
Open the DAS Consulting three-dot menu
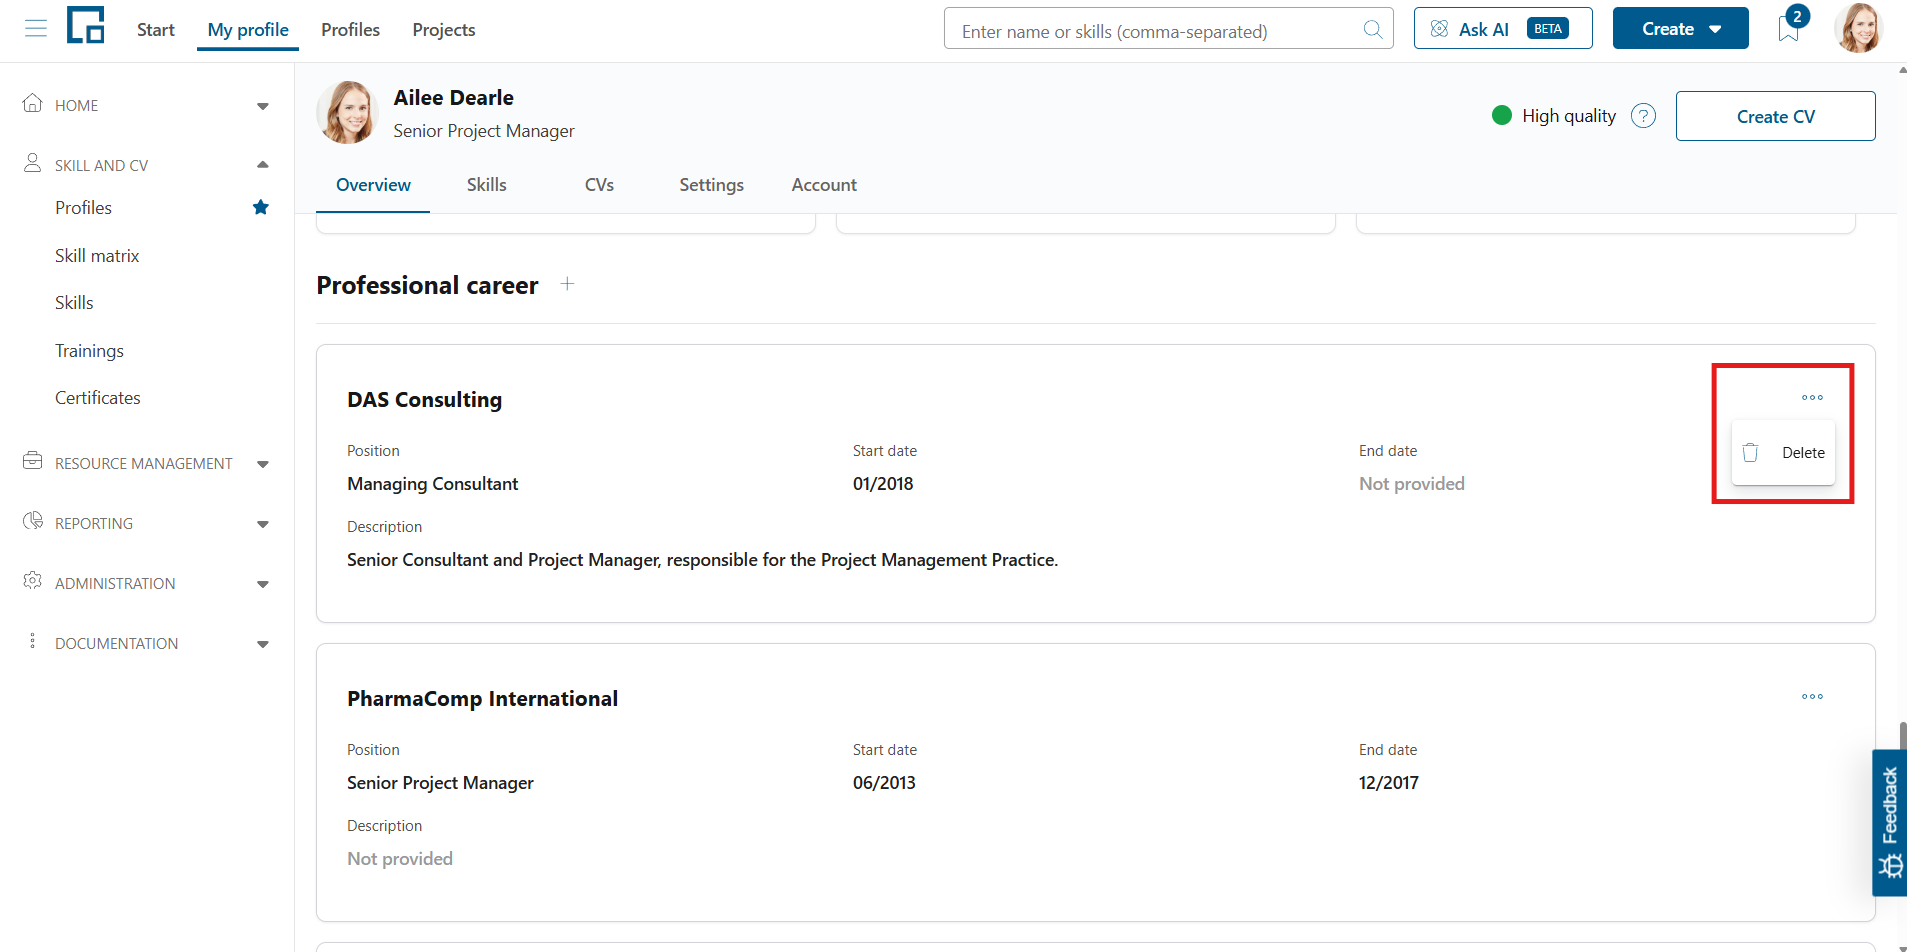tap(1812, 398)
